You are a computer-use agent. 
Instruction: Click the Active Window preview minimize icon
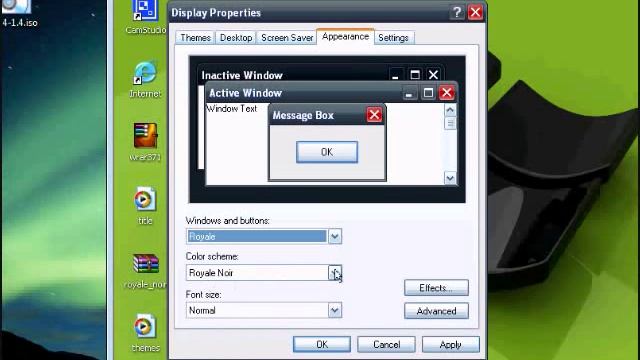[409, 93]
